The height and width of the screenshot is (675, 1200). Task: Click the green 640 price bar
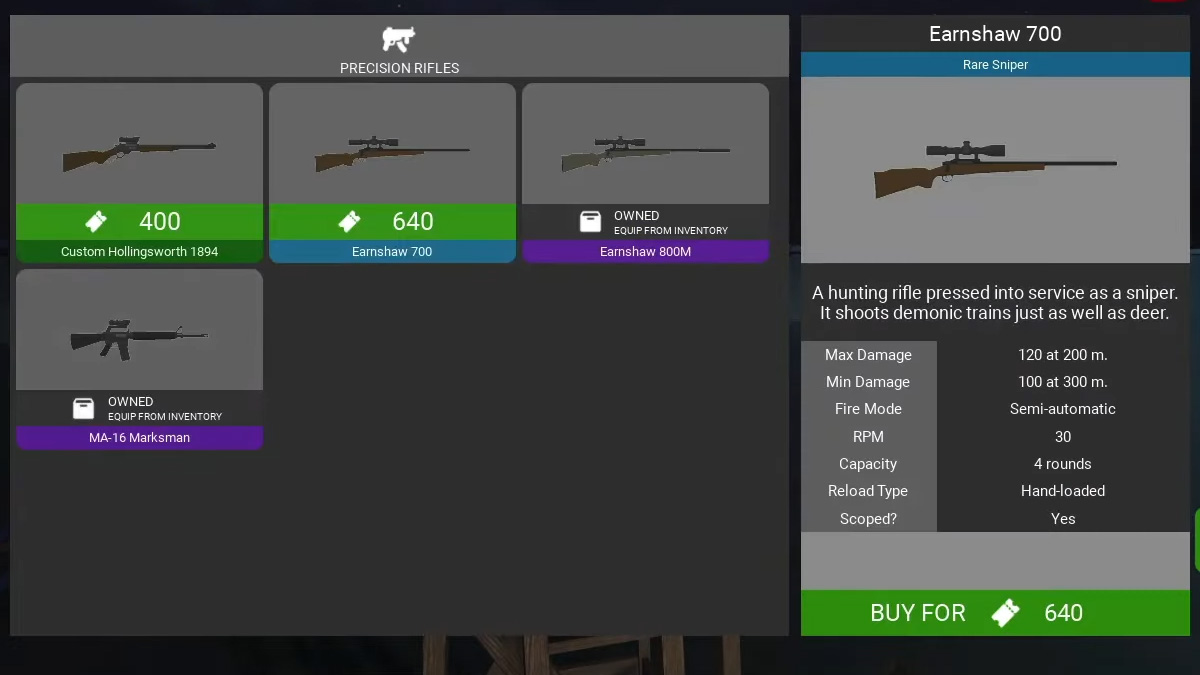pyautogui.click(x=392, y=221)
